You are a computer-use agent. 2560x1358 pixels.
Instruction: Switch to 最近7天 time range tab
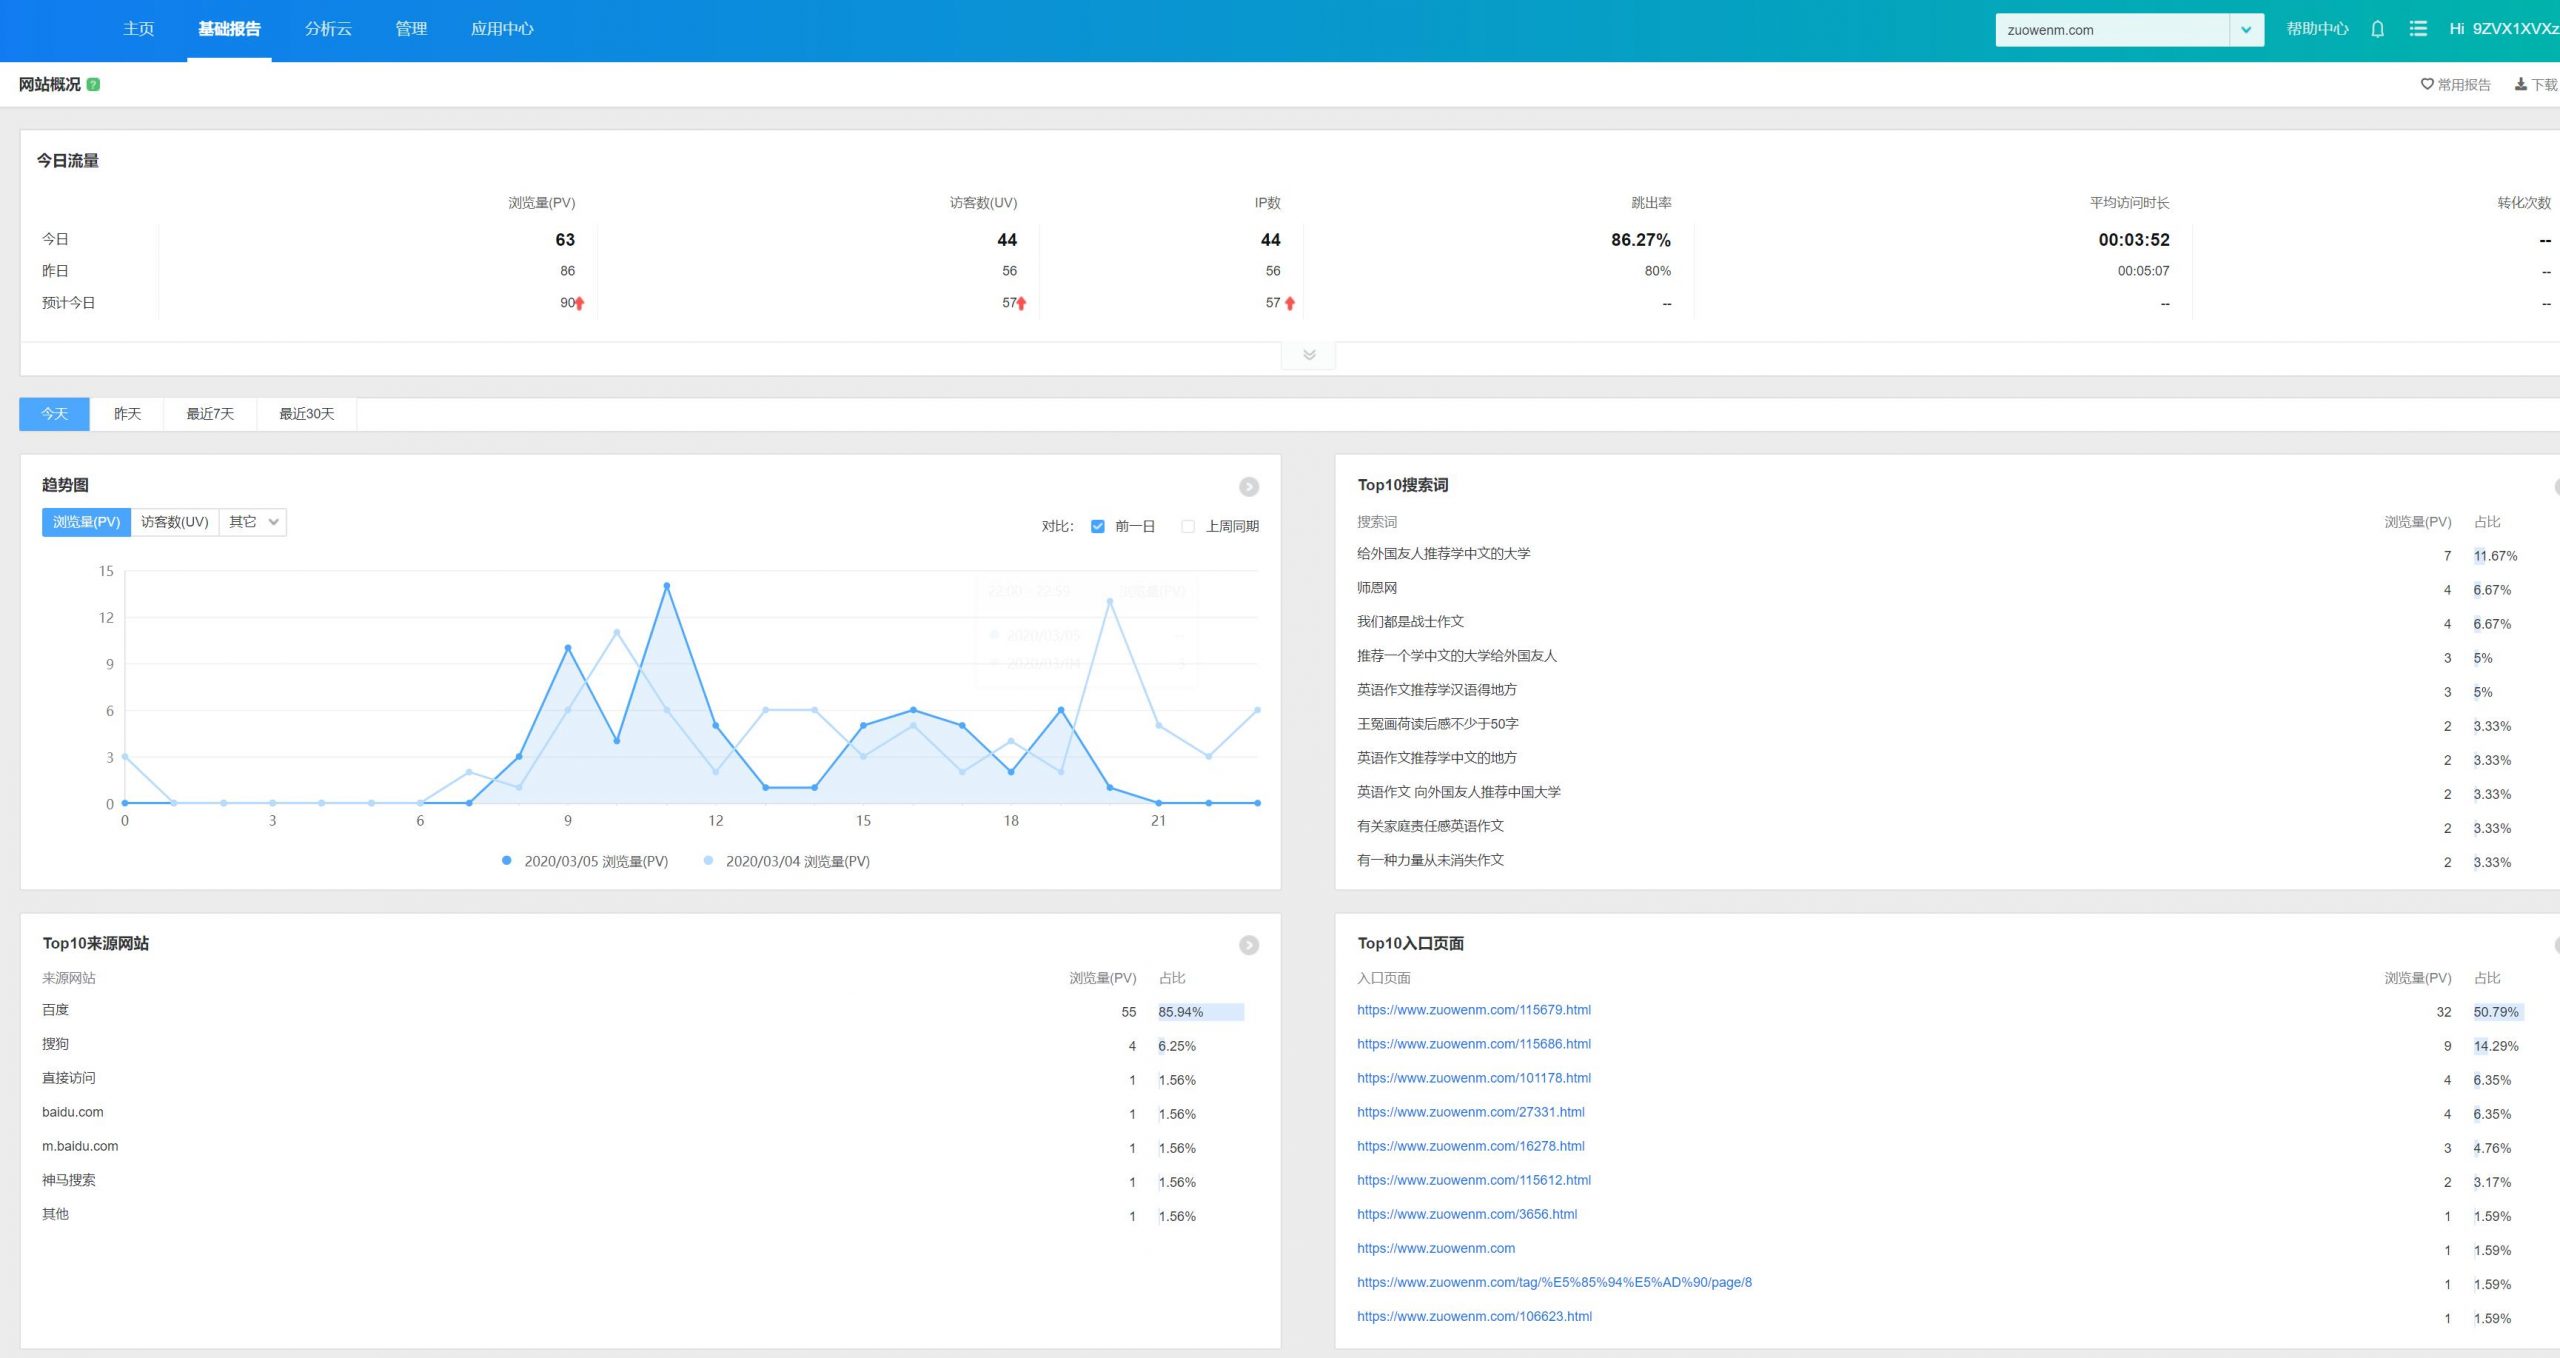(x=210, y=414)
